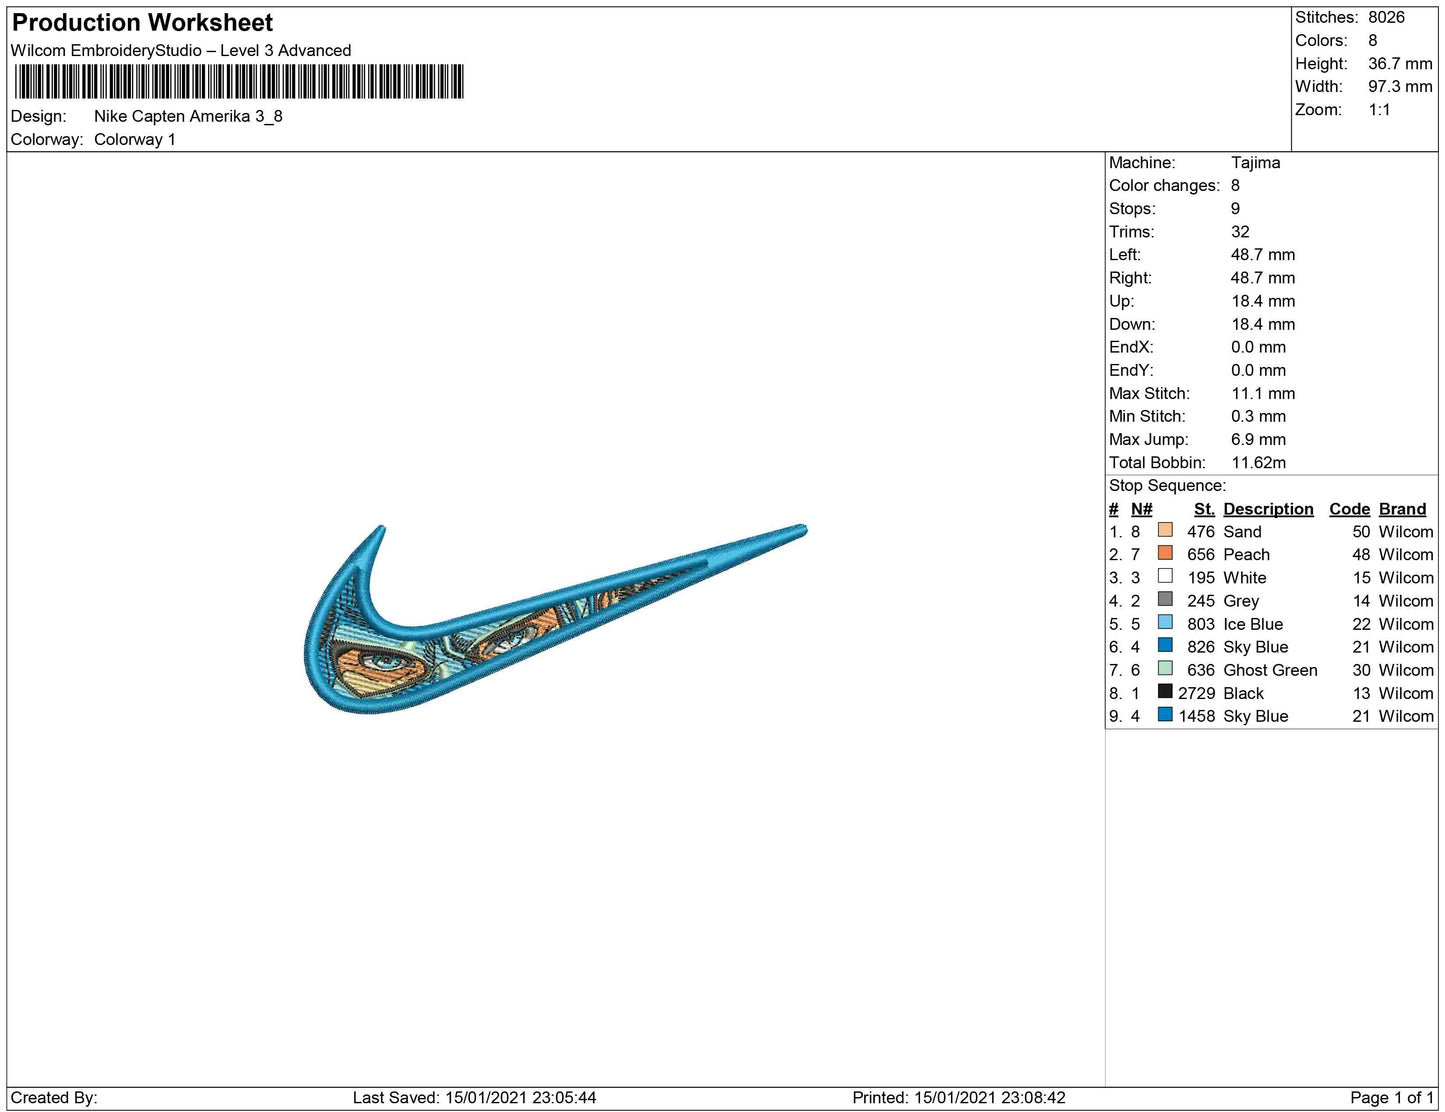
Task: Select the "Last Saved: 15/01/2021 23:05:44" footer text
Action: click(474, 1098)
